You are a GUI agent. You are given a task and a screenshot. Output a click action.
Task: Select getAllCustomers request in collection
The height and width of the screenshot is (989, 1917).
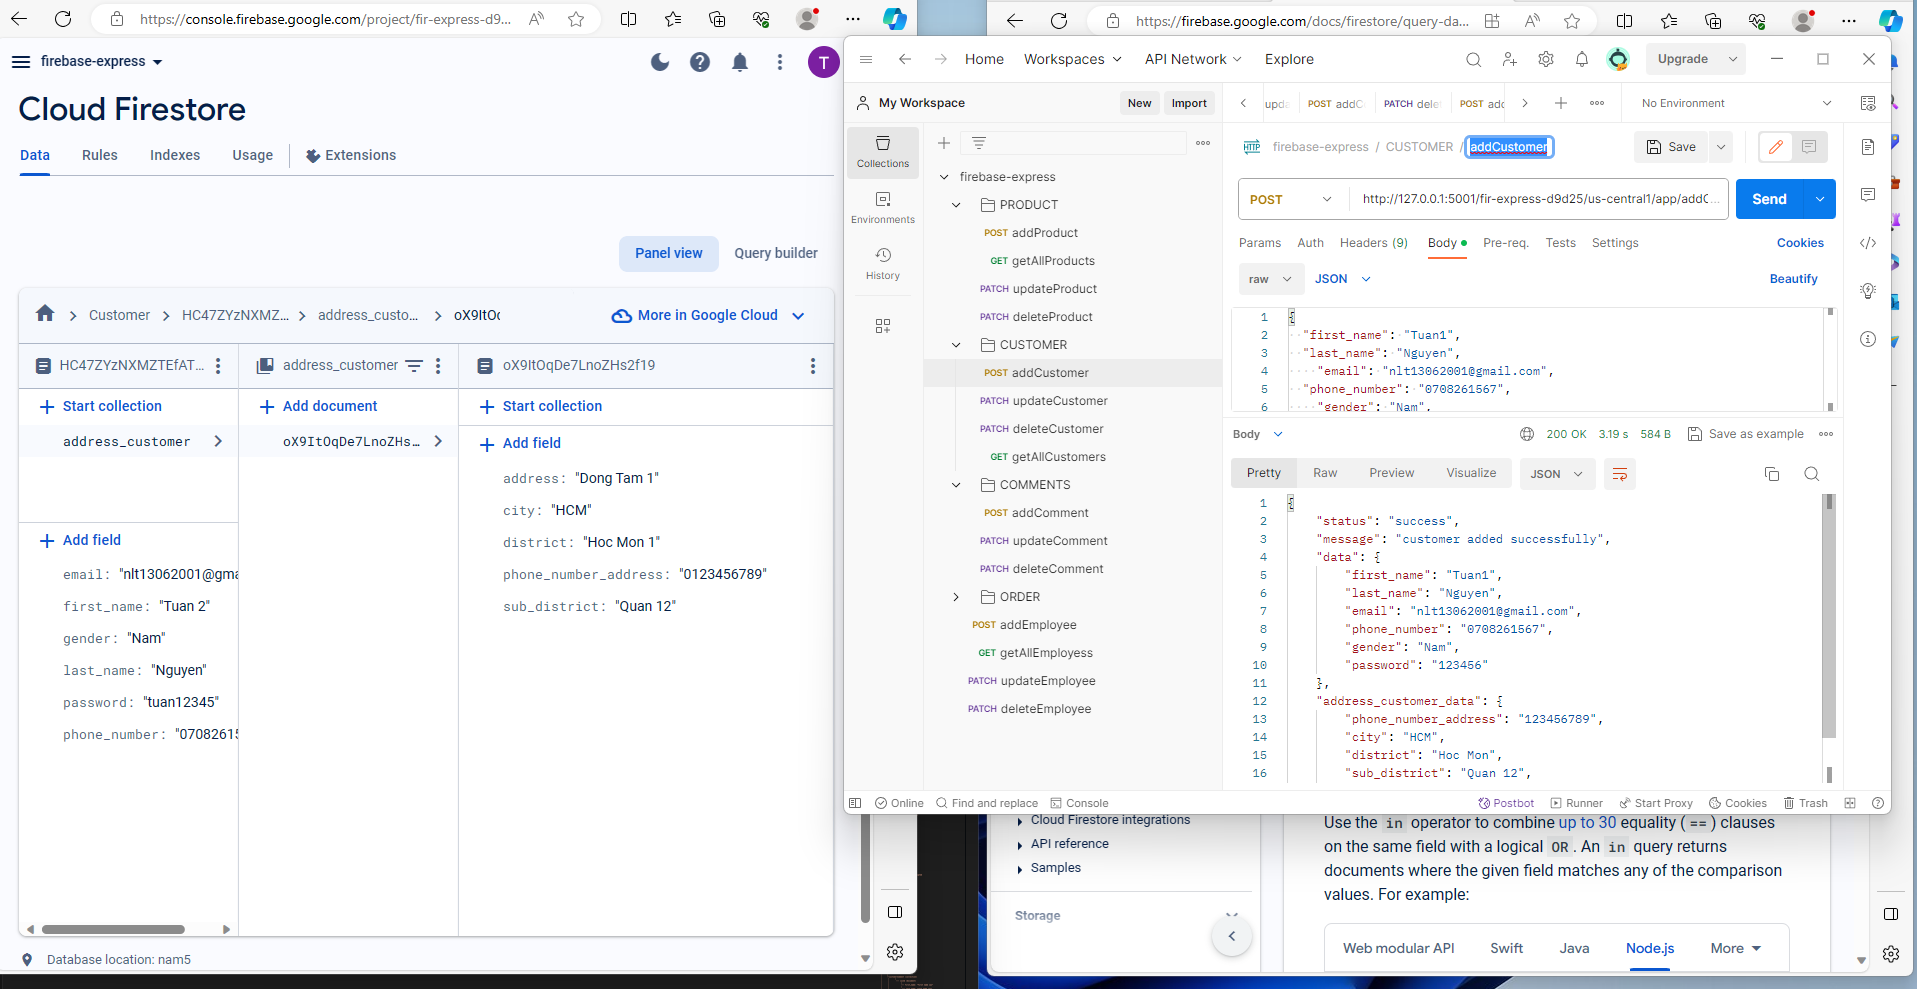1058,457
